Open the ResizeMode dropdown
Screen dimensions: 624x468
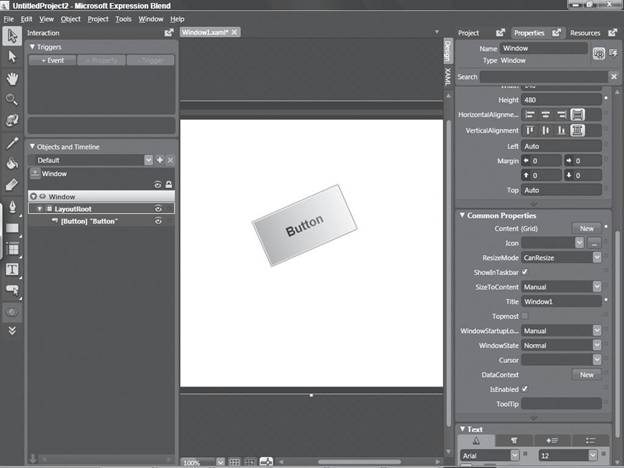(597, 257)
